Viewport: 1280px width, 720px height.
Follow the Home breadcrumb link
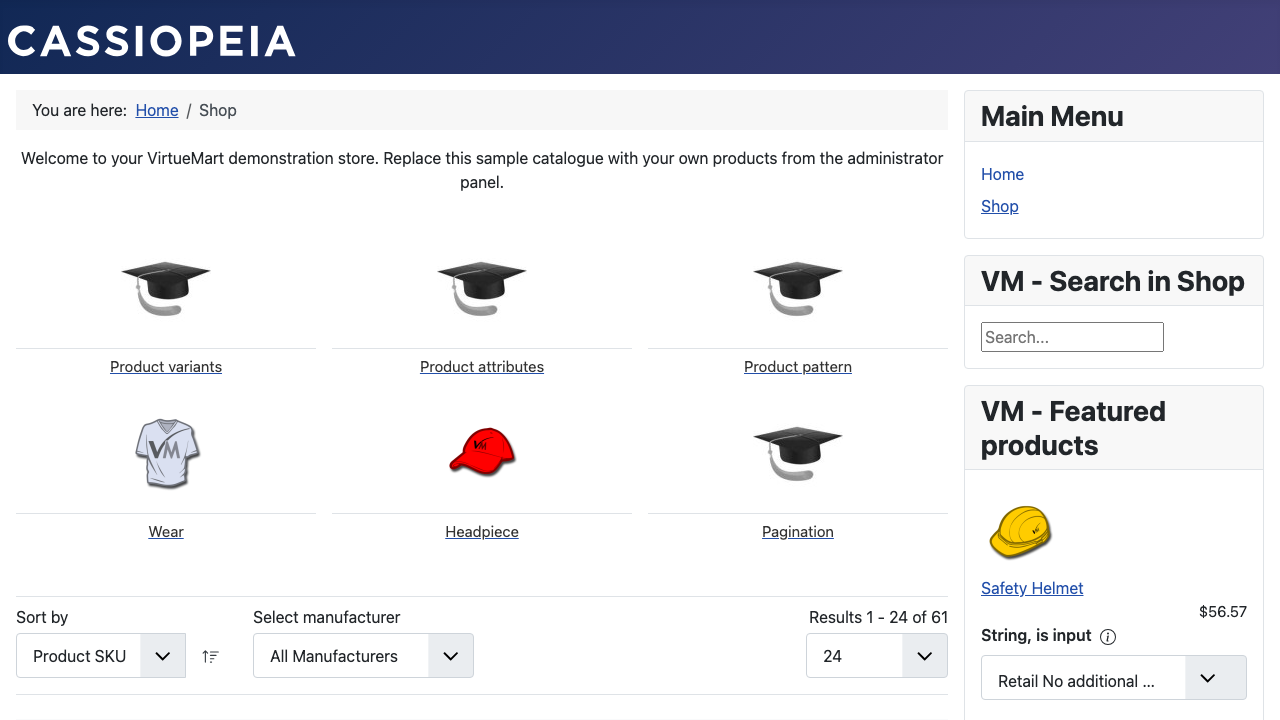(157, 110)
